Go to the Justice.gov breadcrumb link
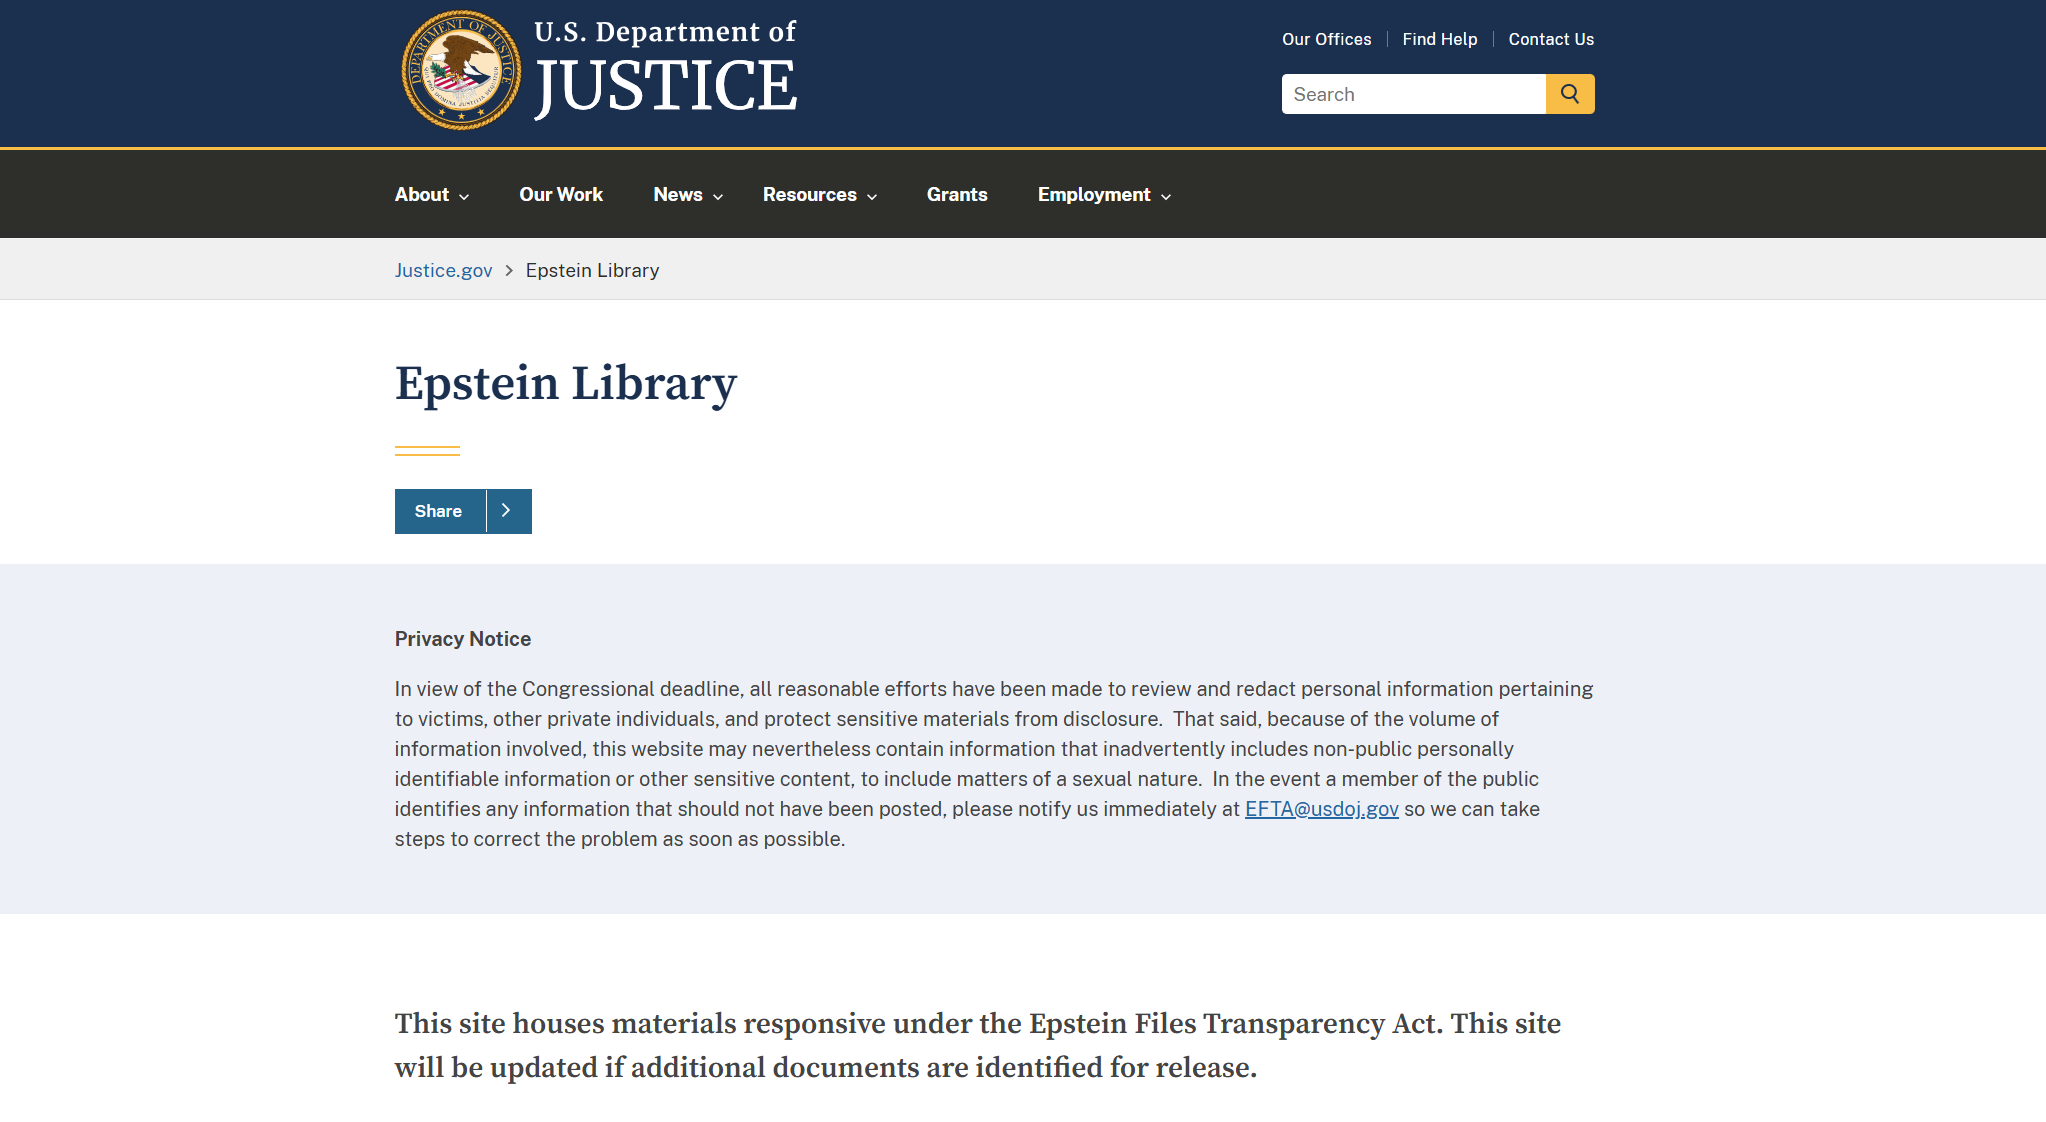 coord(443,271)
